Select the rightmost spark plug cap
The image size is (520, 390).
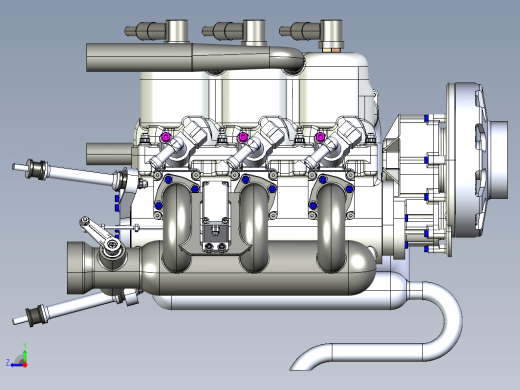311,33
